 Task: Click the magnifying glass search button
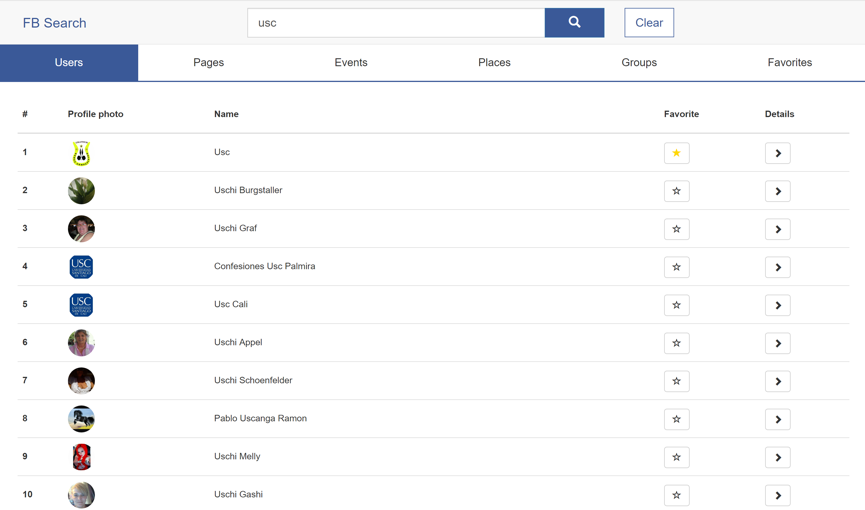[574, 23]
